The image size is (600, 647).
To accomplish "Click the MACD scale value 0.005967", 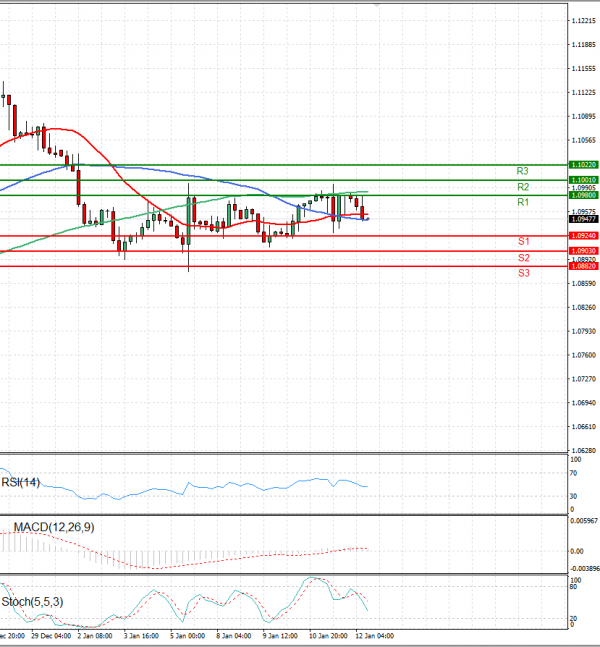I will [x=583, y=521].
